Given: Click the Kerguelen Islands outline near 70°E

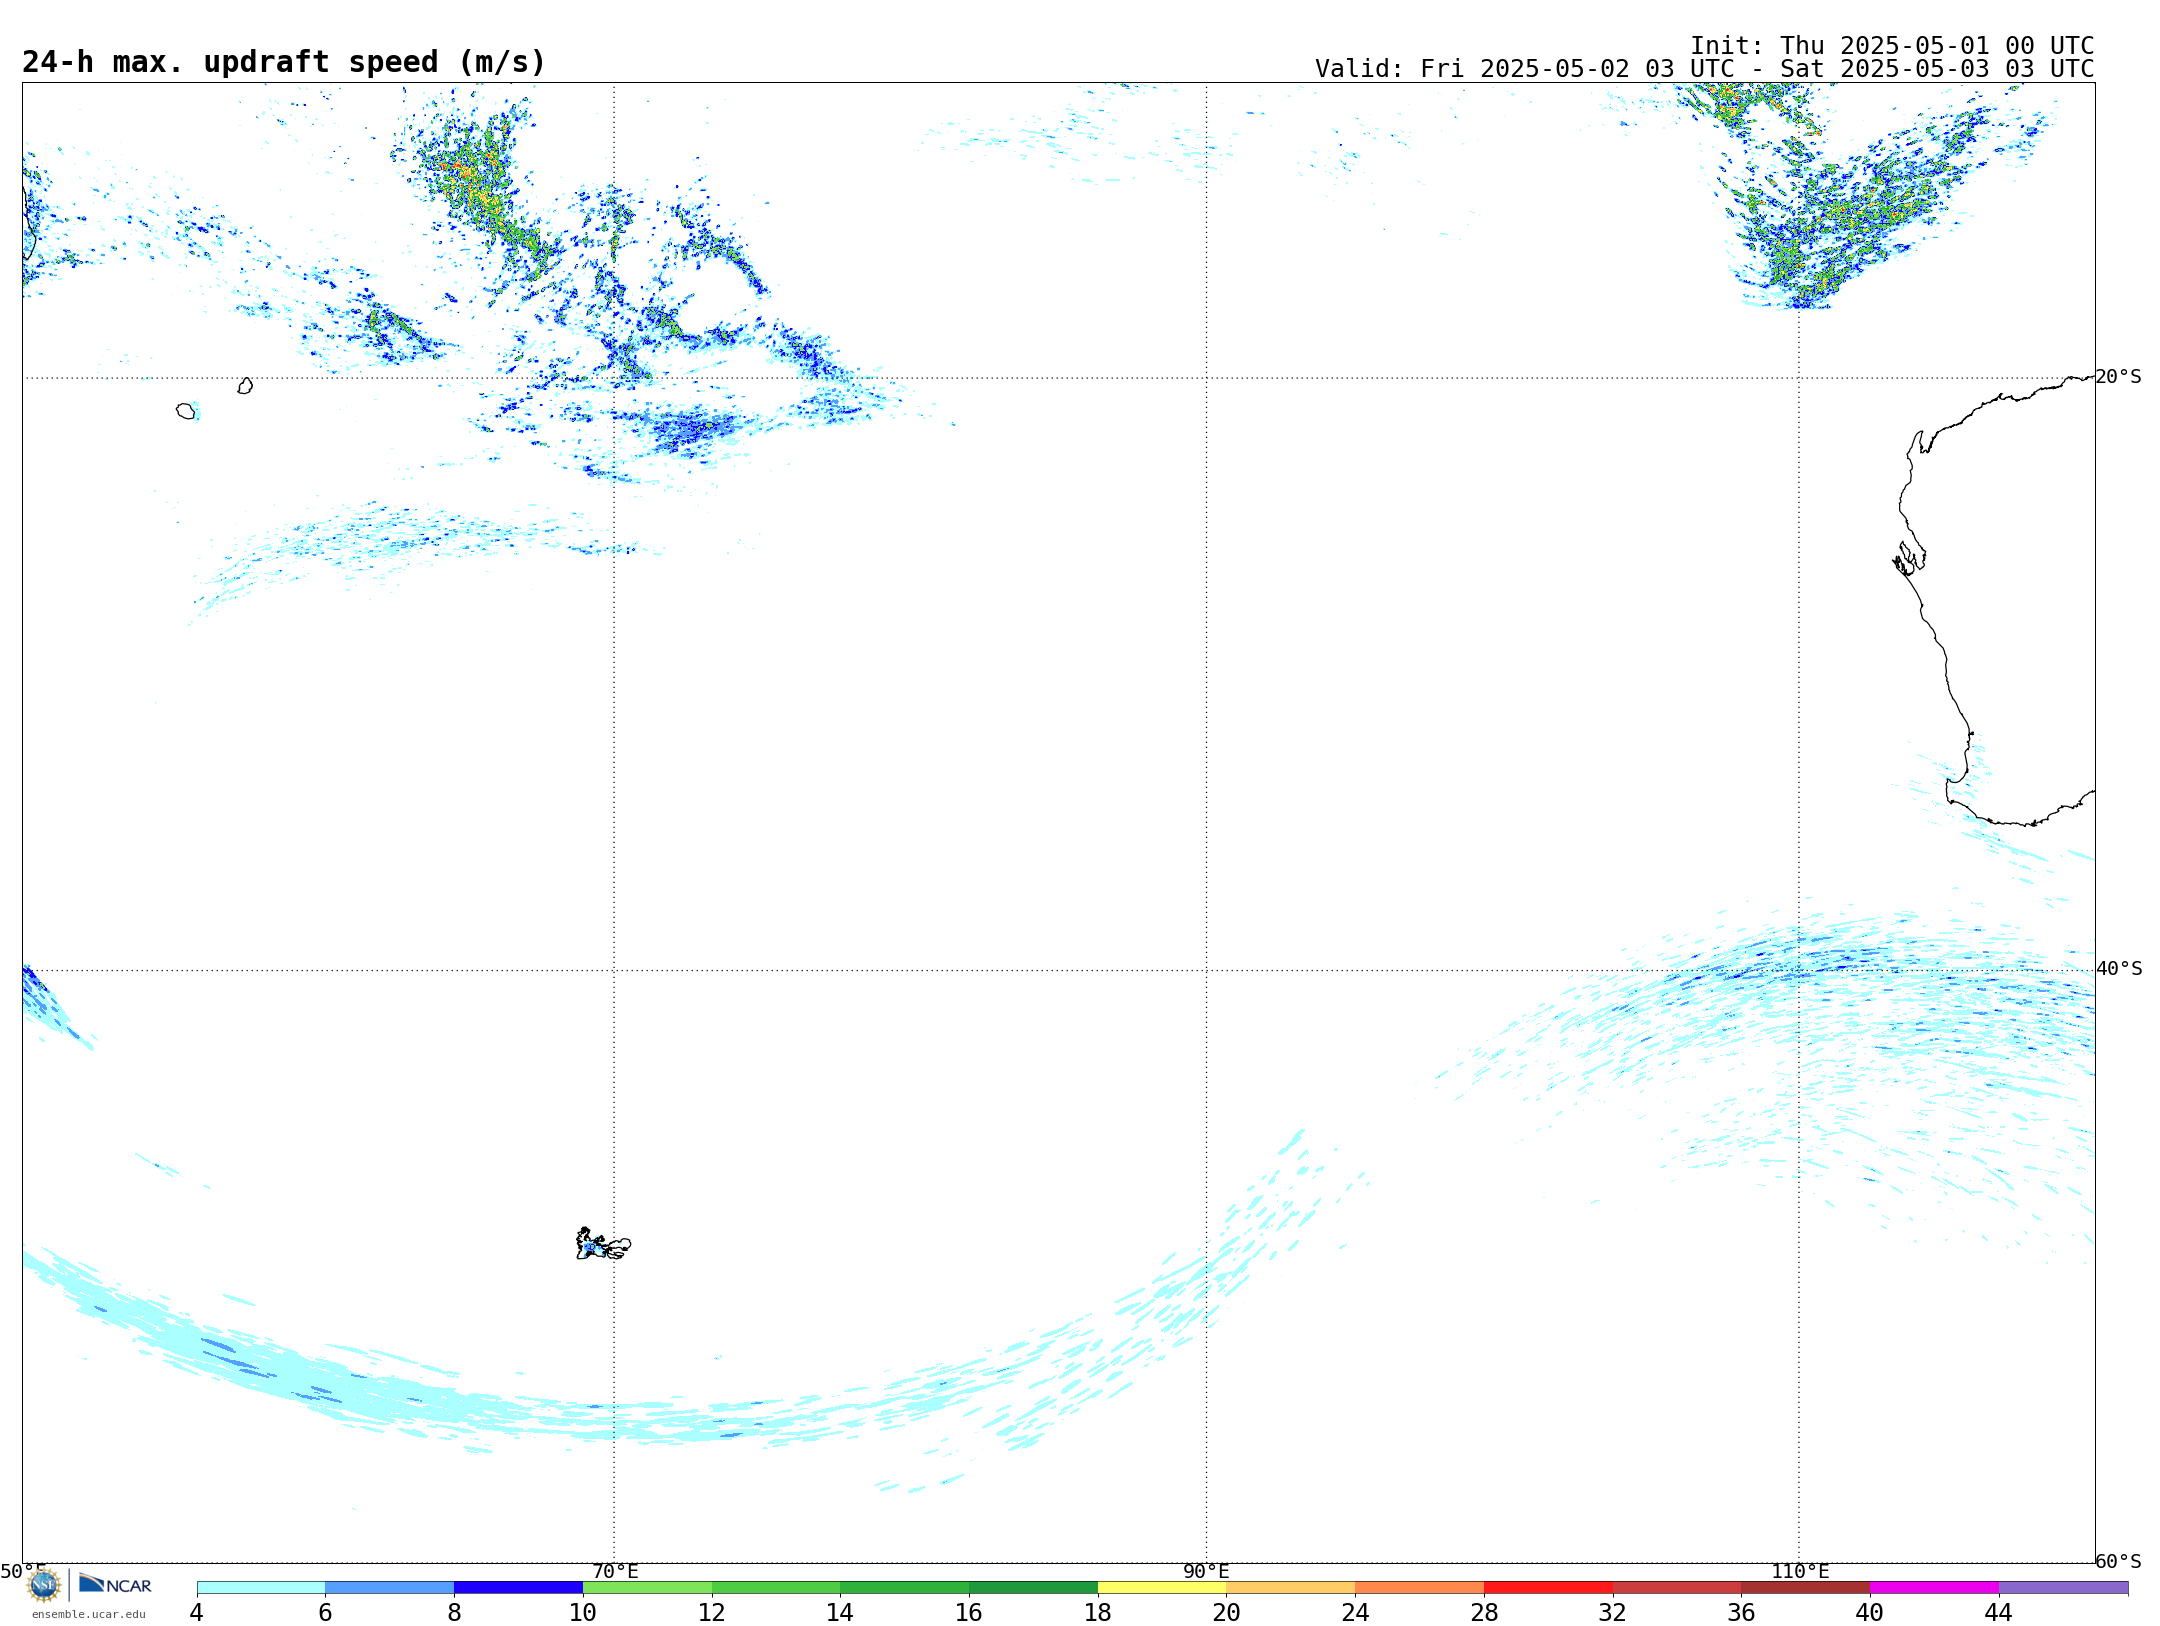Looking at the screenshot, I should click(603, 1244).
